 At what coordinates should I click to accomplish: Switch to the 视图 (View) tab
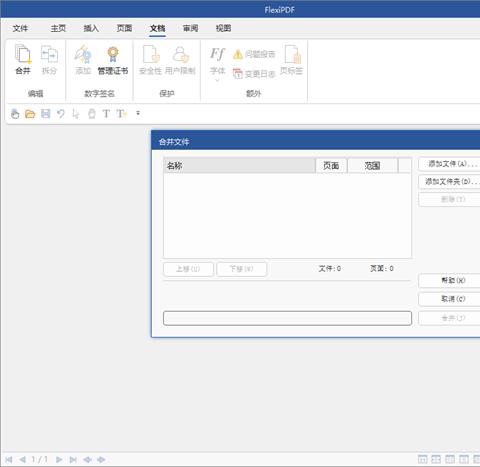coord(223,28)
